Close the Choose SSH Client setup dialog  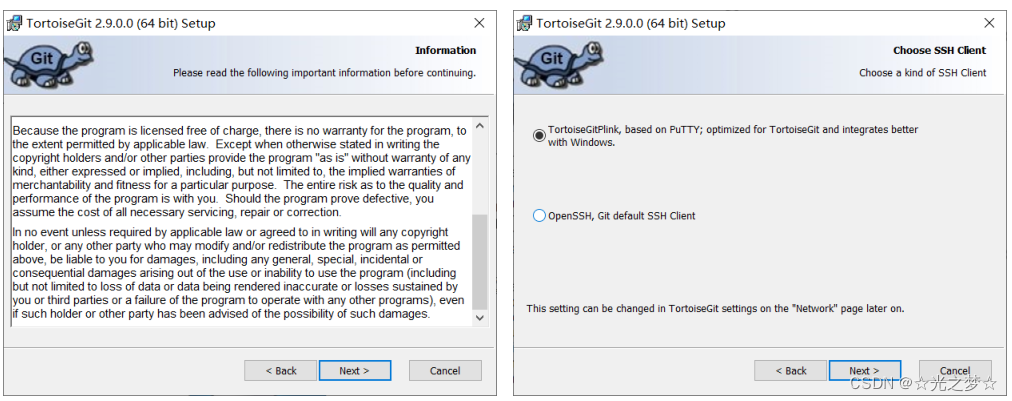click(x=989, y=23)
